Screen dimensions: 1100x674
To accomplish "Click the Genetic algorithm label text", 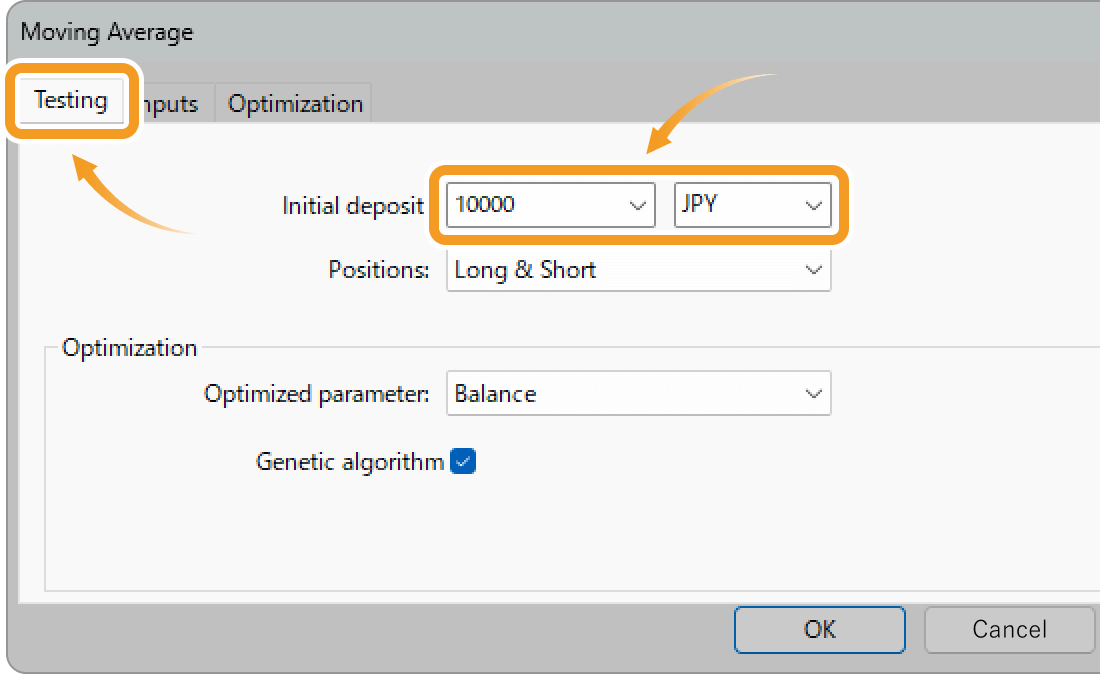I will coord(349,462).
